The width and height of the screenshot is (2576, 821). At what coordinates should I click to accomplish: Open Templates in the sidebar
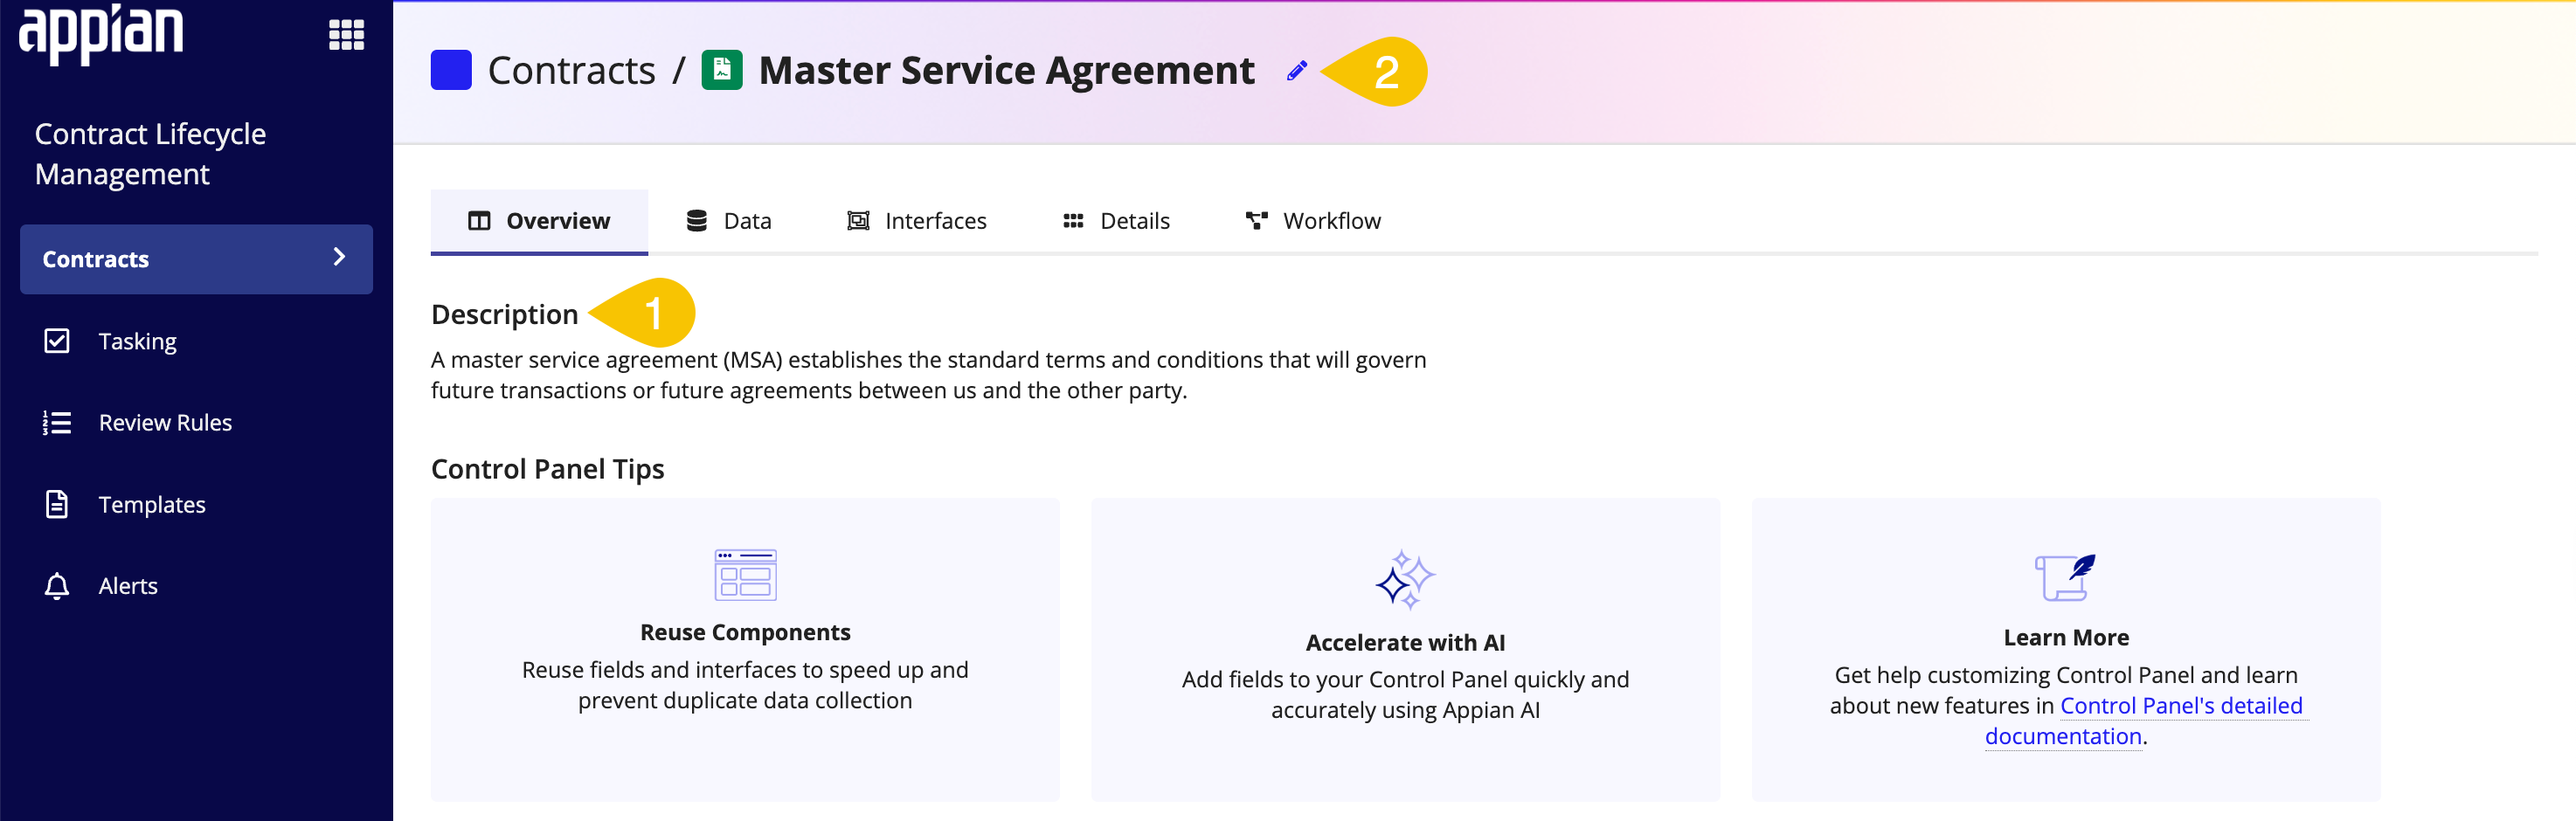152,504
